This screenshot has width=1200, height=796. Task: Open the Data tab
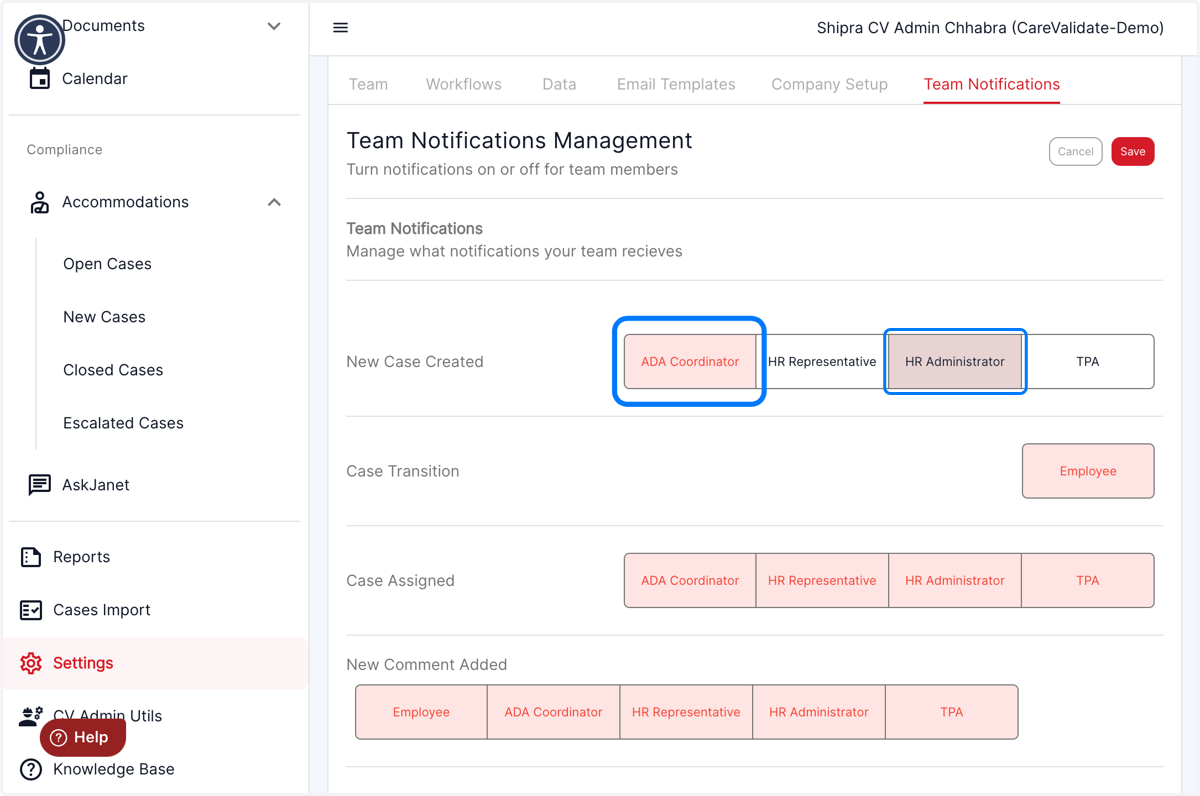559,84
